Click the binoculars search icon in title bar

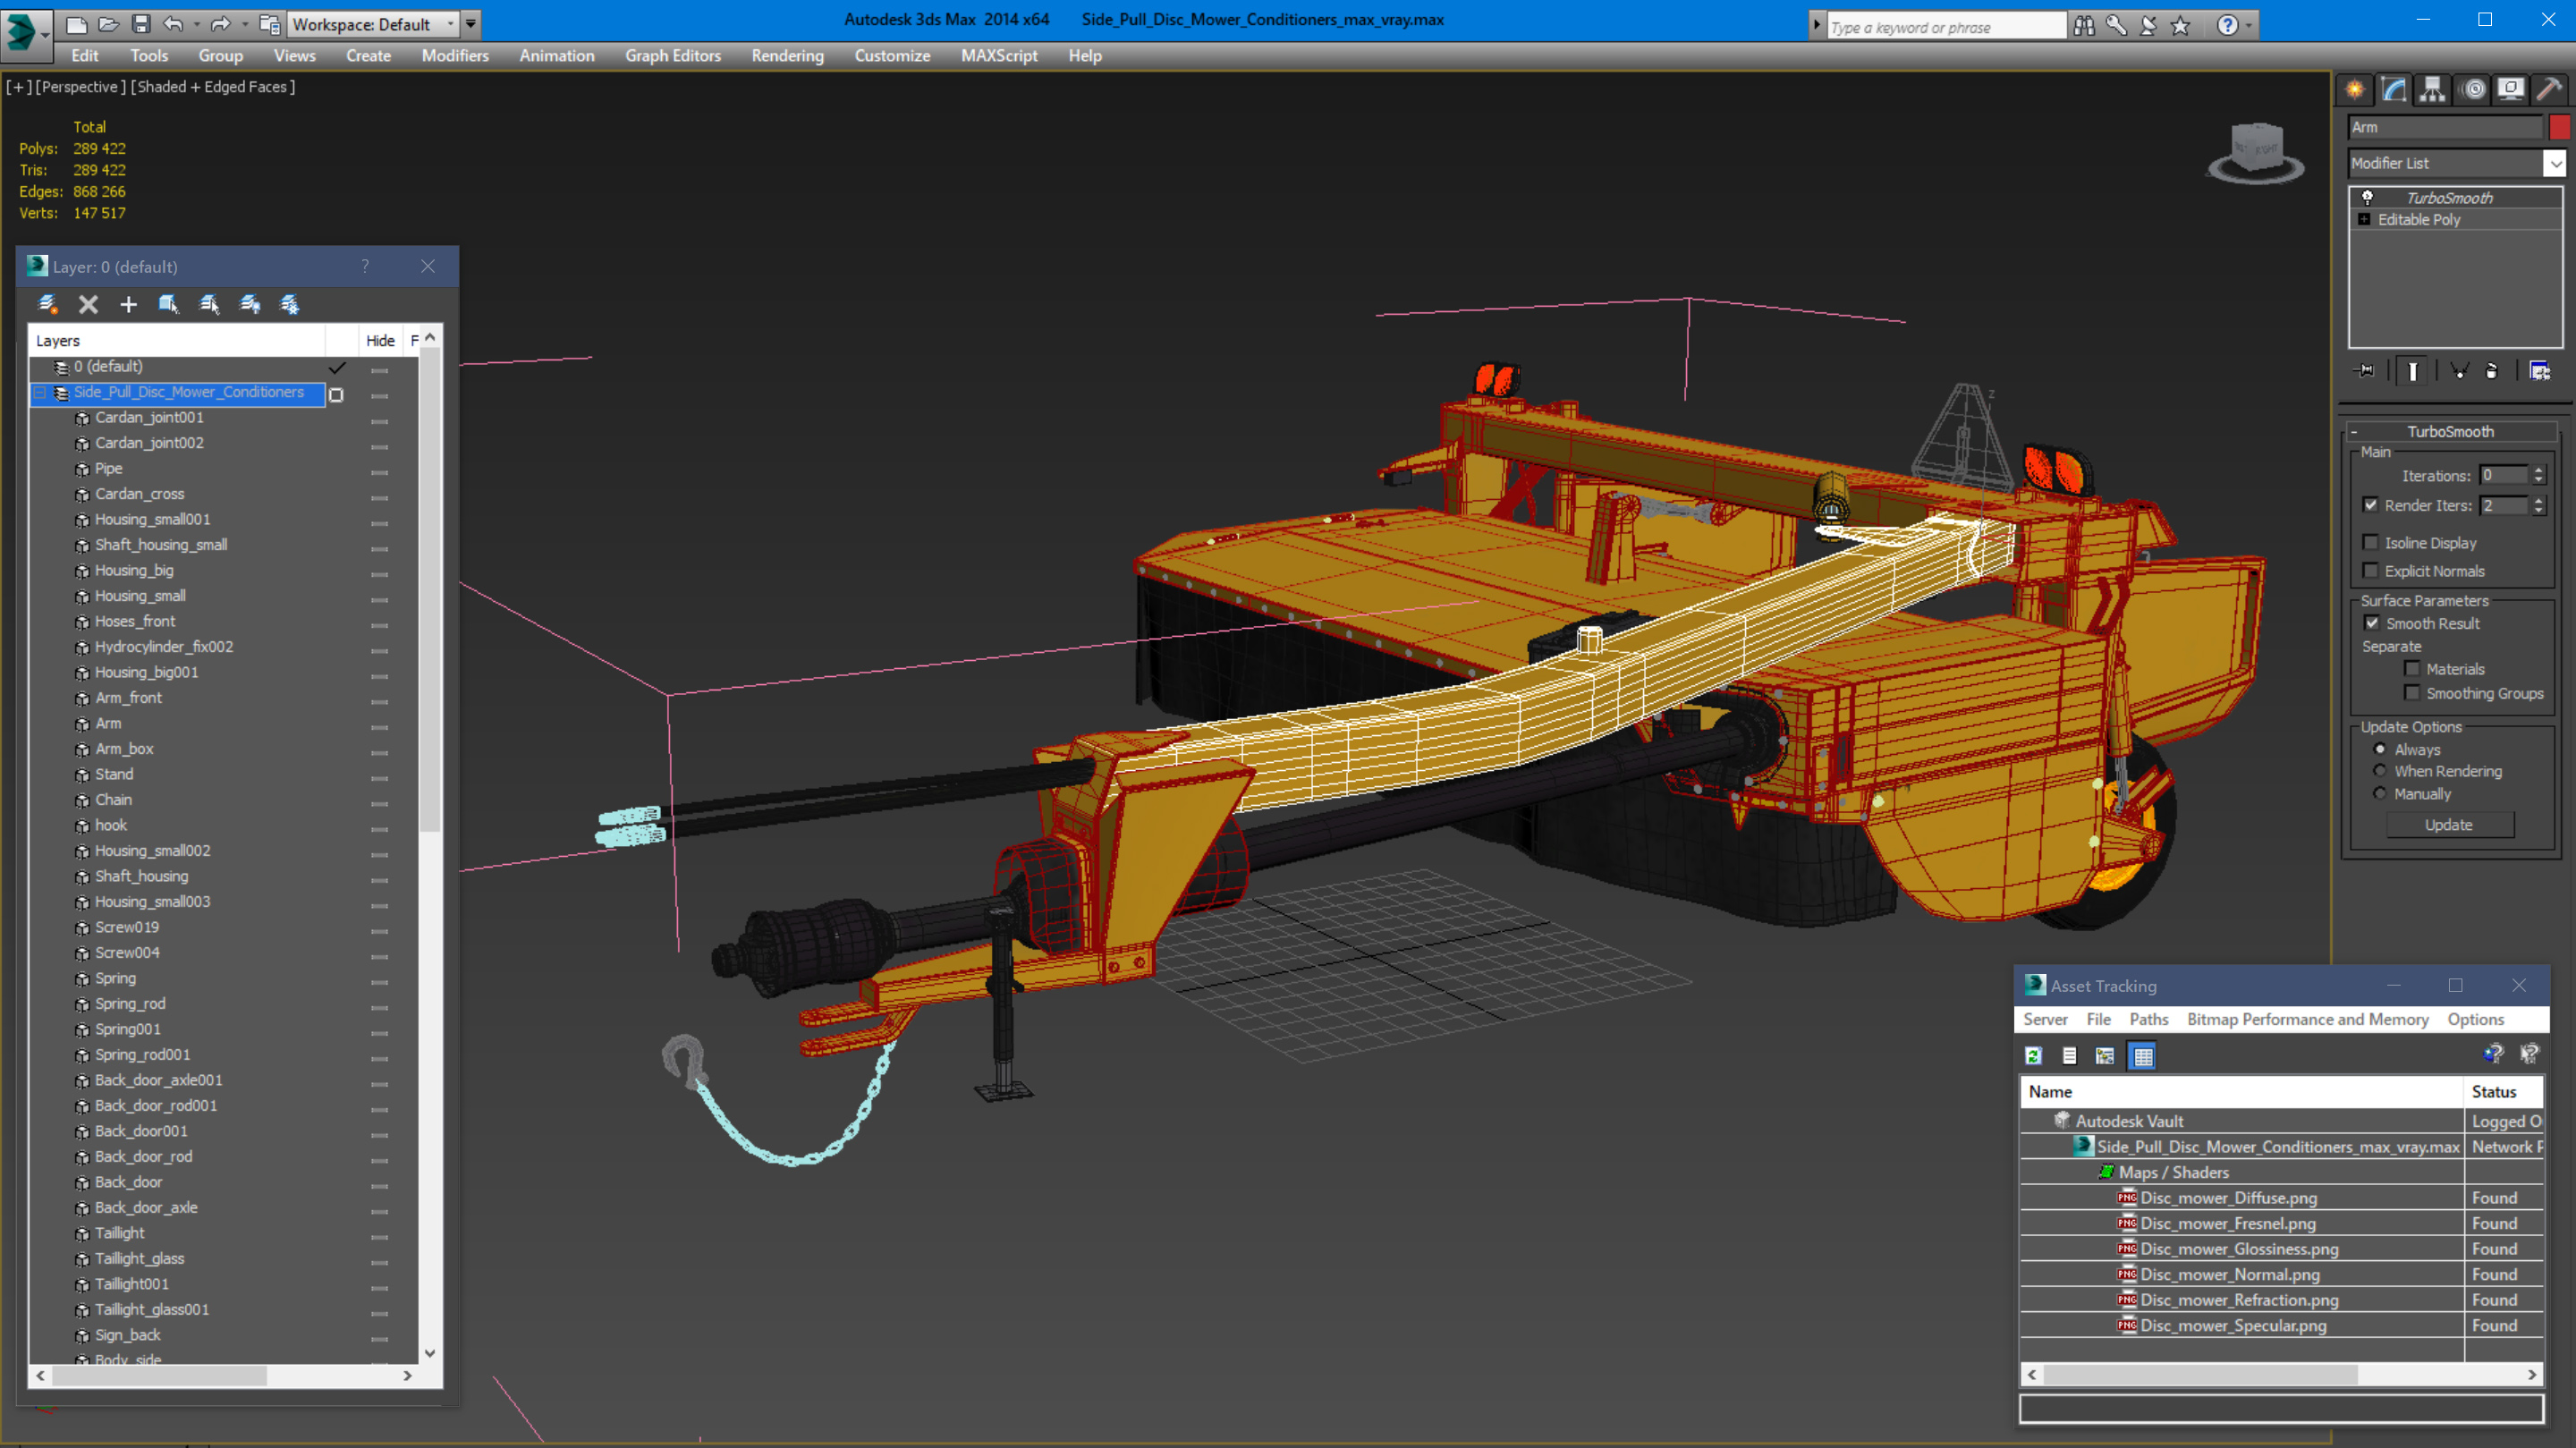point(2084,26)
